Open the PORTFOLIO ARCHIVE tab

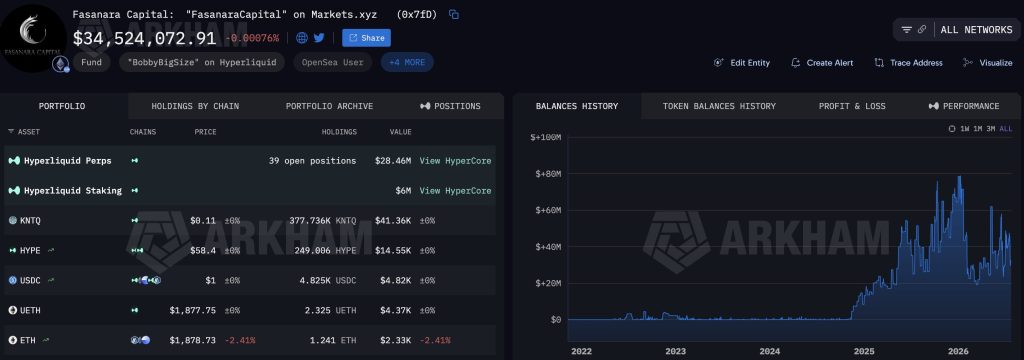329,106
